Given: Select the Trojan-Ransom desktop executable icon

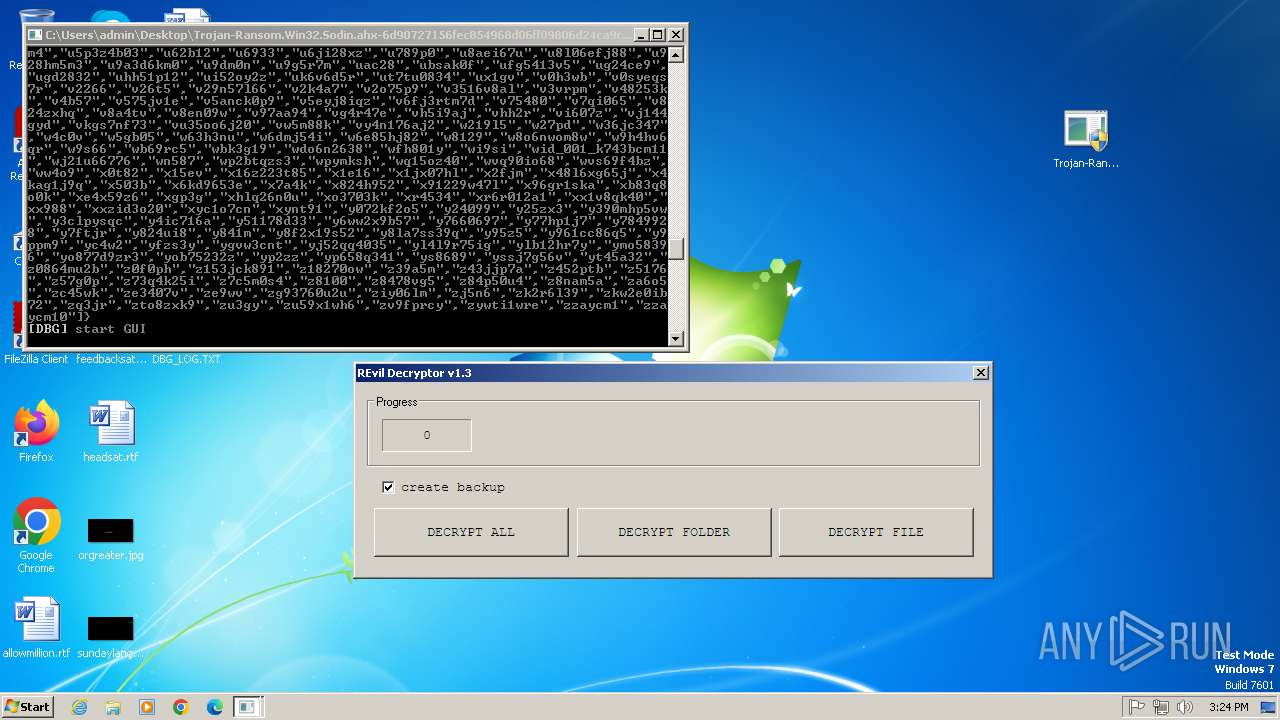Looking at the screenshot, I should (x=1086, y=140).
